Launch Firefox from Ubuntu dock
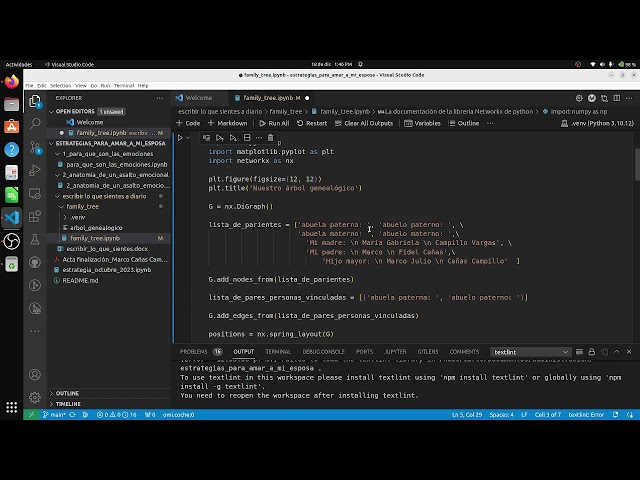This screenshot has width=640, height=480. point(11,81)
